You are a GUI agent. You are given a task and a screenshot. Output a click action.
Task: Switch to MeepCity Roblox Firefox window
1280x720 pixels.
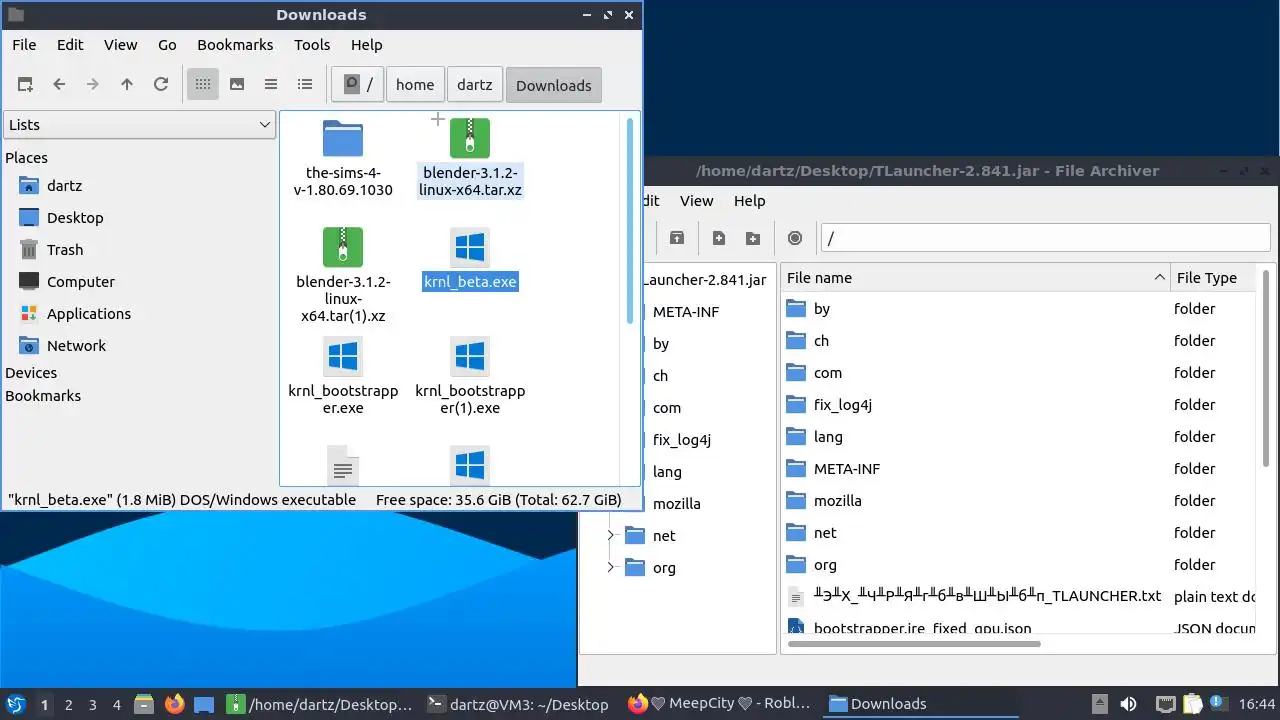[720, 704]
